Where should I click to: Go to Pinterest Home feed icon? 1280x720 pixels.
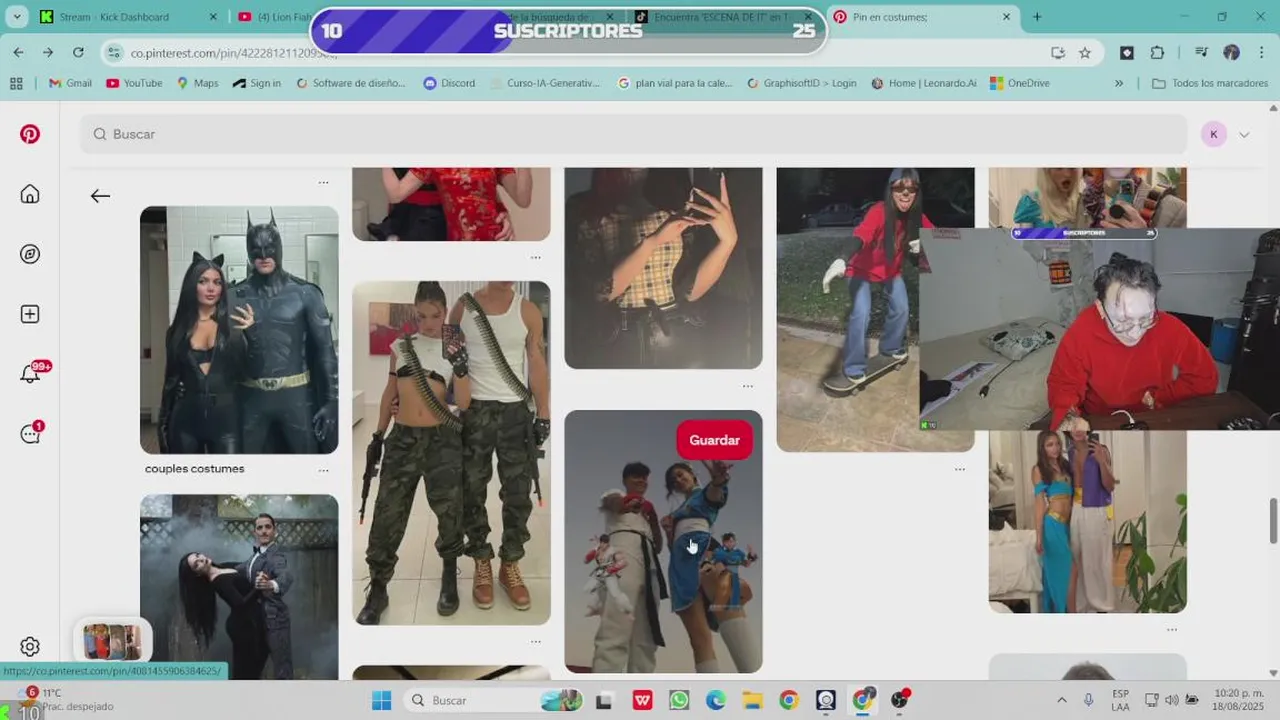point(30,194)
